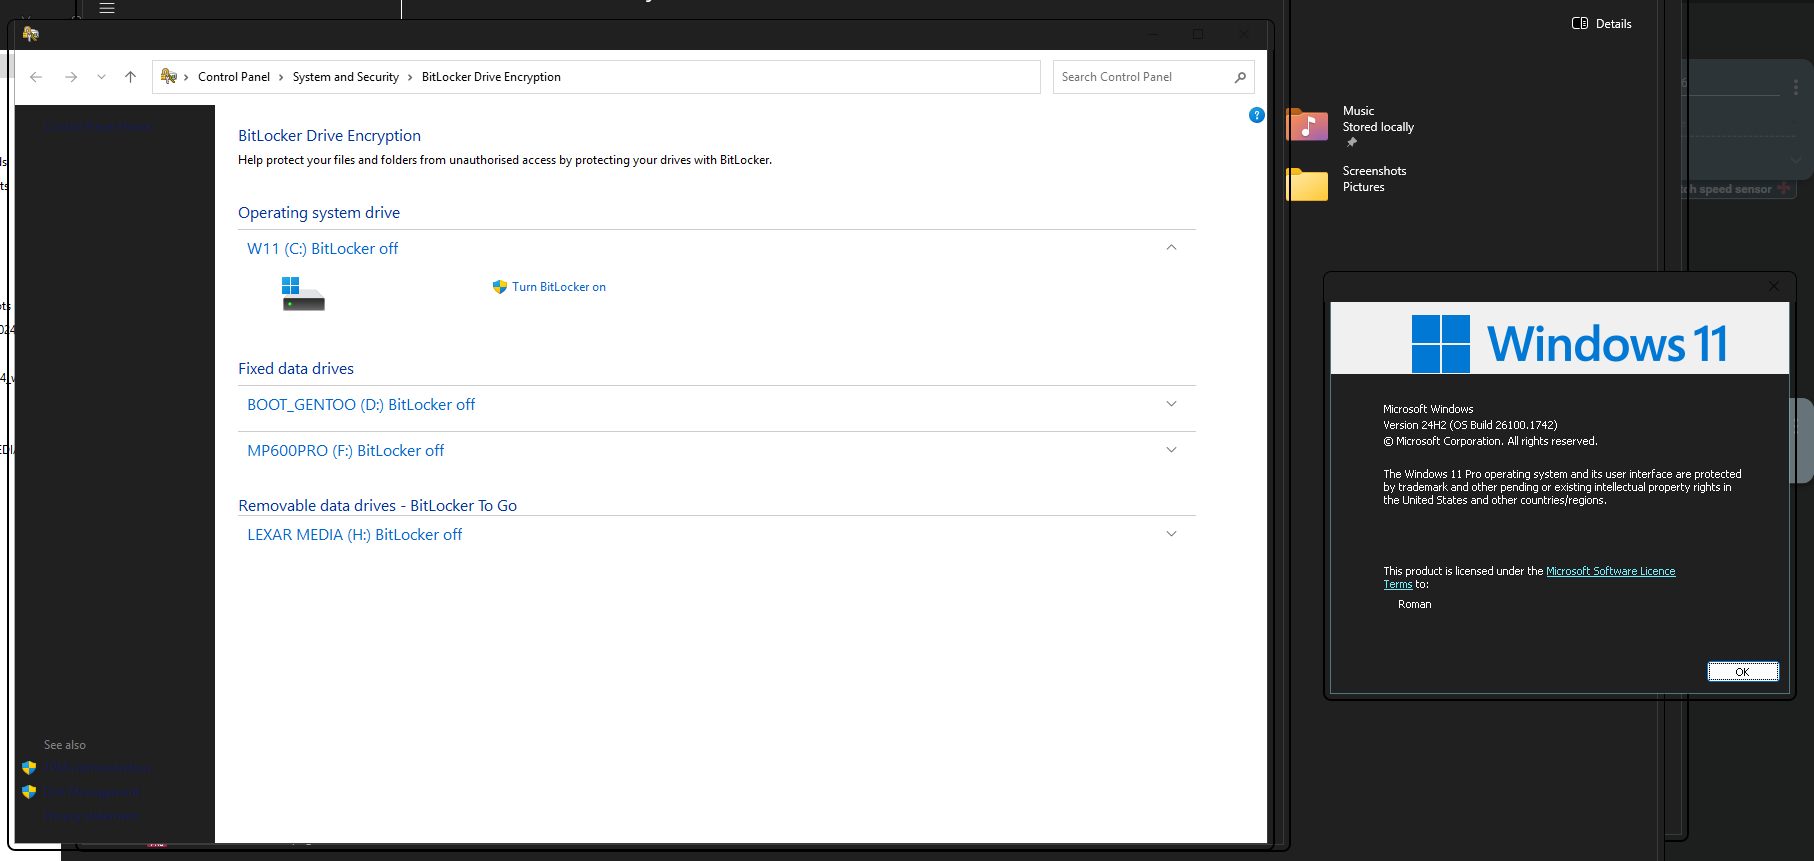The image size is (1814, 861).
Task: Click the Screenshots folder name label
Action: pyautogui.click(x=1374, y=171)
